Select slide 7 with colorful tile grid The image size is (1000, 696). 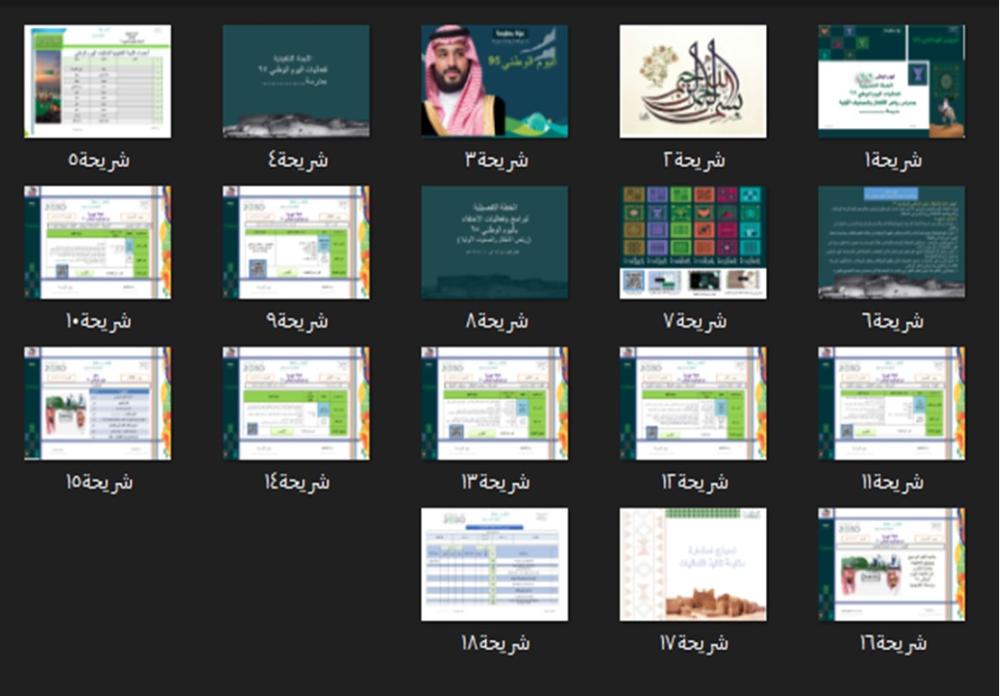point(693,242)
